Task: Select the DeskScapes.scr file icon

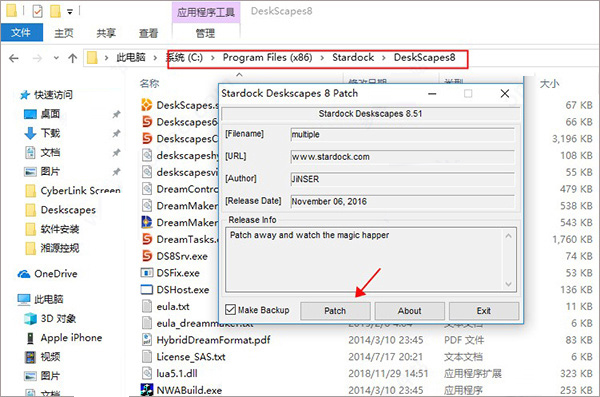Action: coord(147,105)
